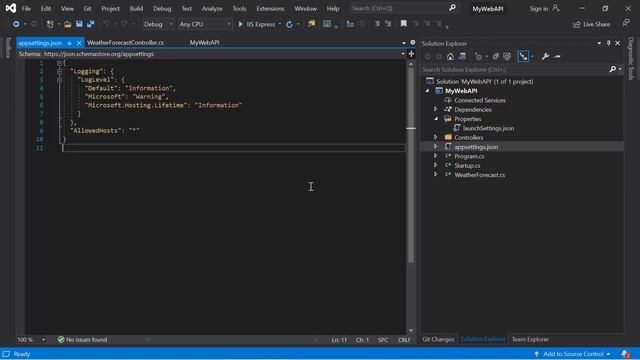Open the IIS Express launch profile dropdown arrow
Screen dimensions: 640x360
pyautogui.click(x=280, y=24)
